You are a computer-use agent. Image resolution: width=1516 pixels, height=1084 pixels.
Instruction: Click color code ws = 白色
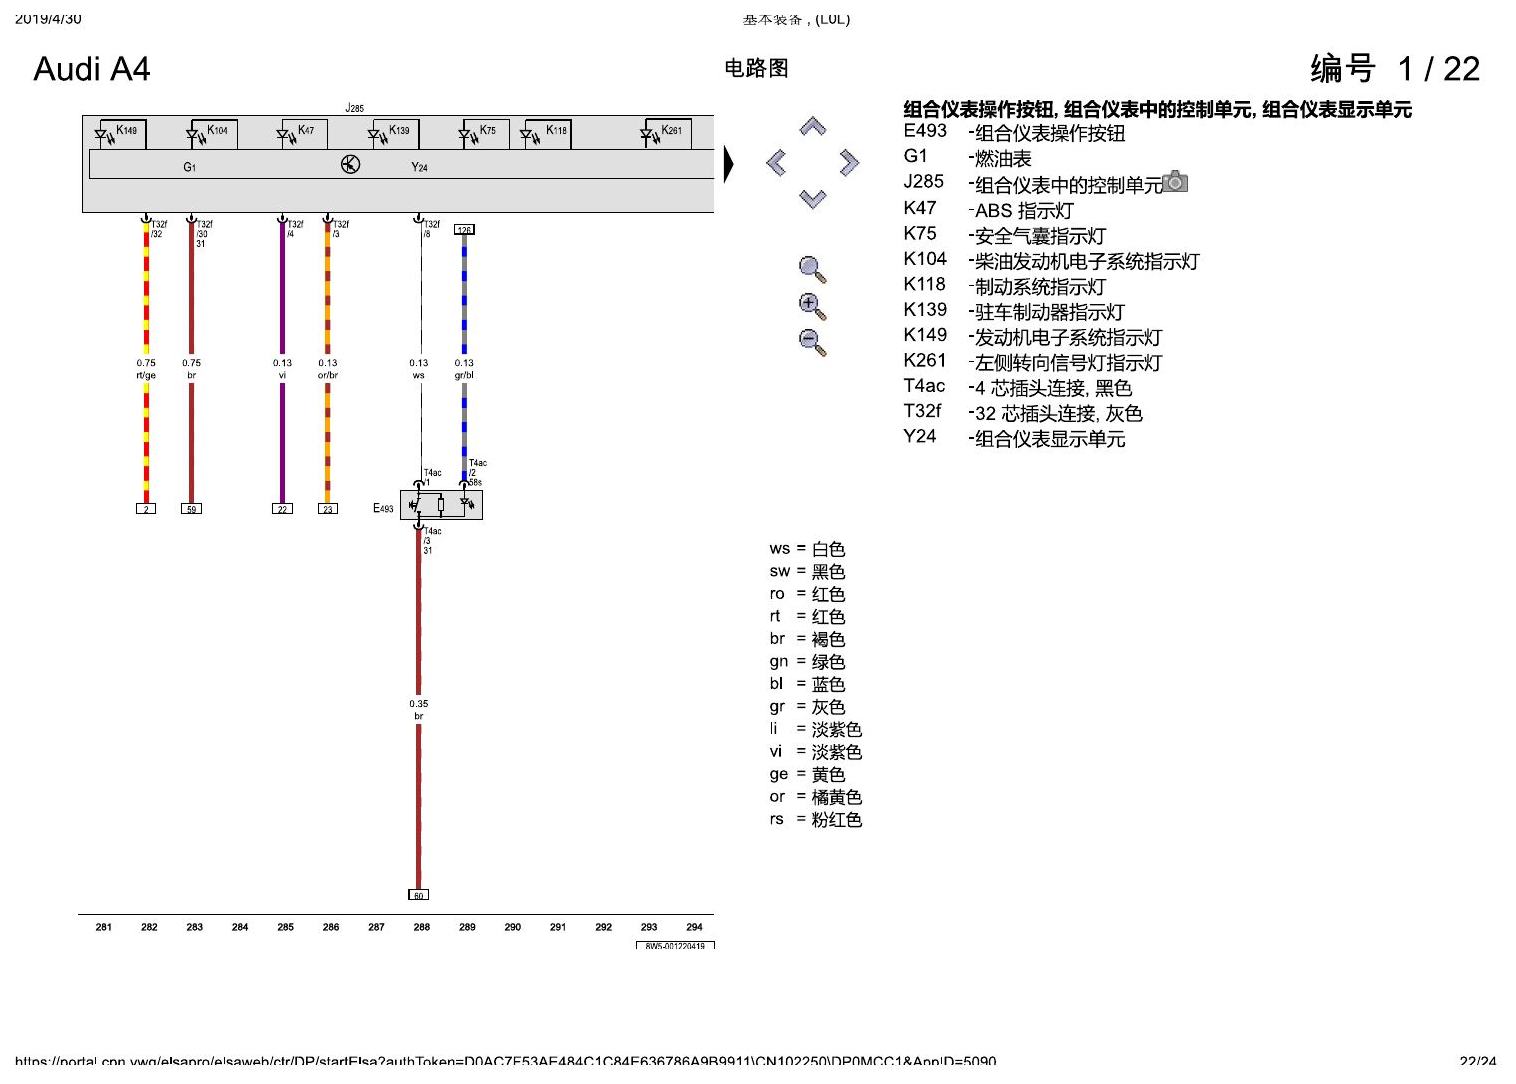click(807, 549)
